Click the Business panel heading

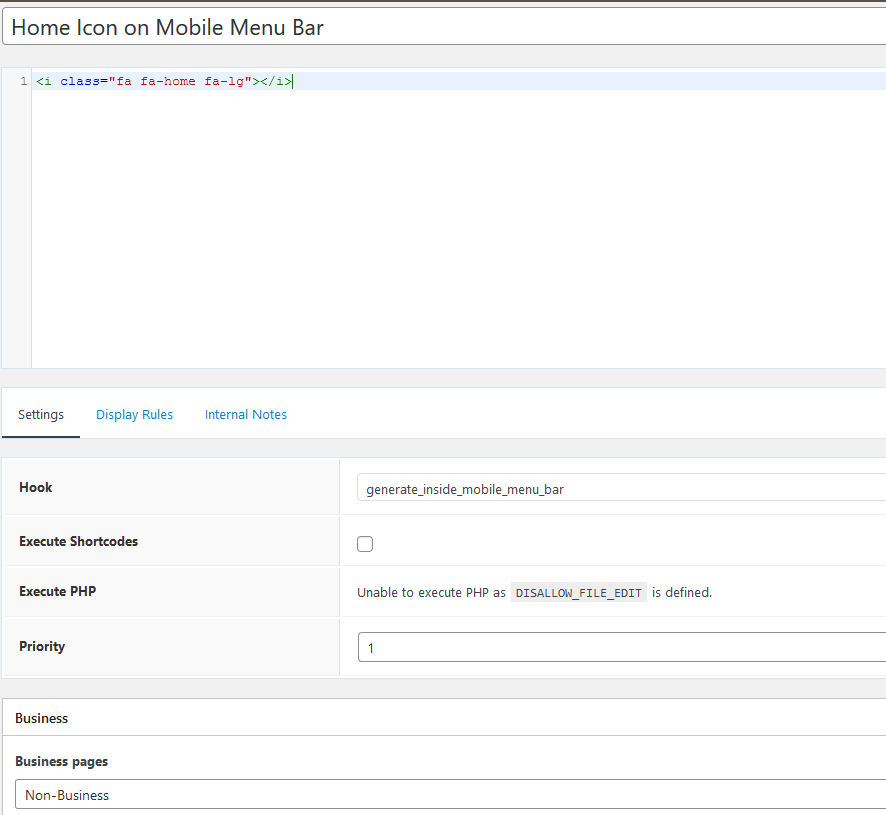click(x=41, y=718)
